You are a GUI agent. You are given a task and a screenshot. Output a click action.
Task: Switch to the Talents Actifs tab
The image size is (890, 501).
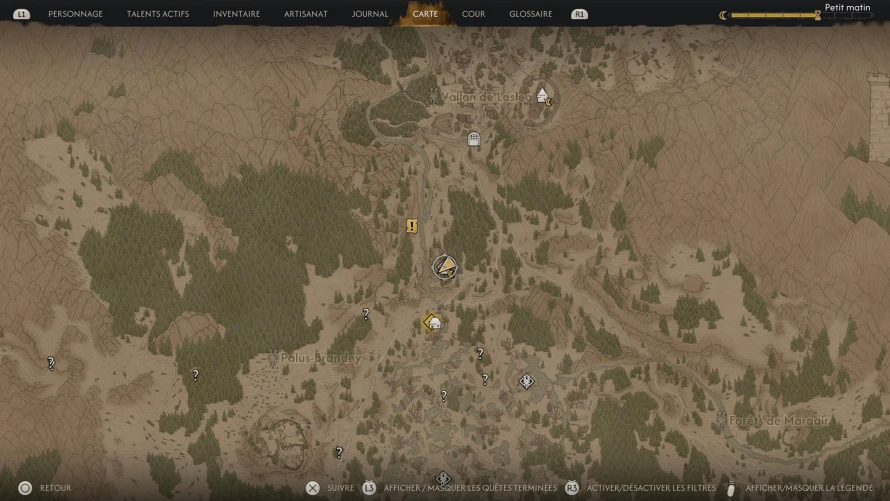coord(158,14)
